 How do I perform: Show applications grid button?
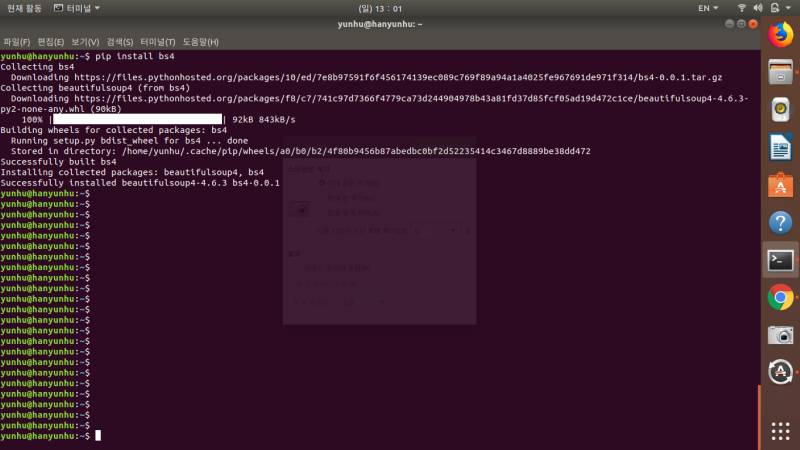pyautogui.click(x=780, y=431)
